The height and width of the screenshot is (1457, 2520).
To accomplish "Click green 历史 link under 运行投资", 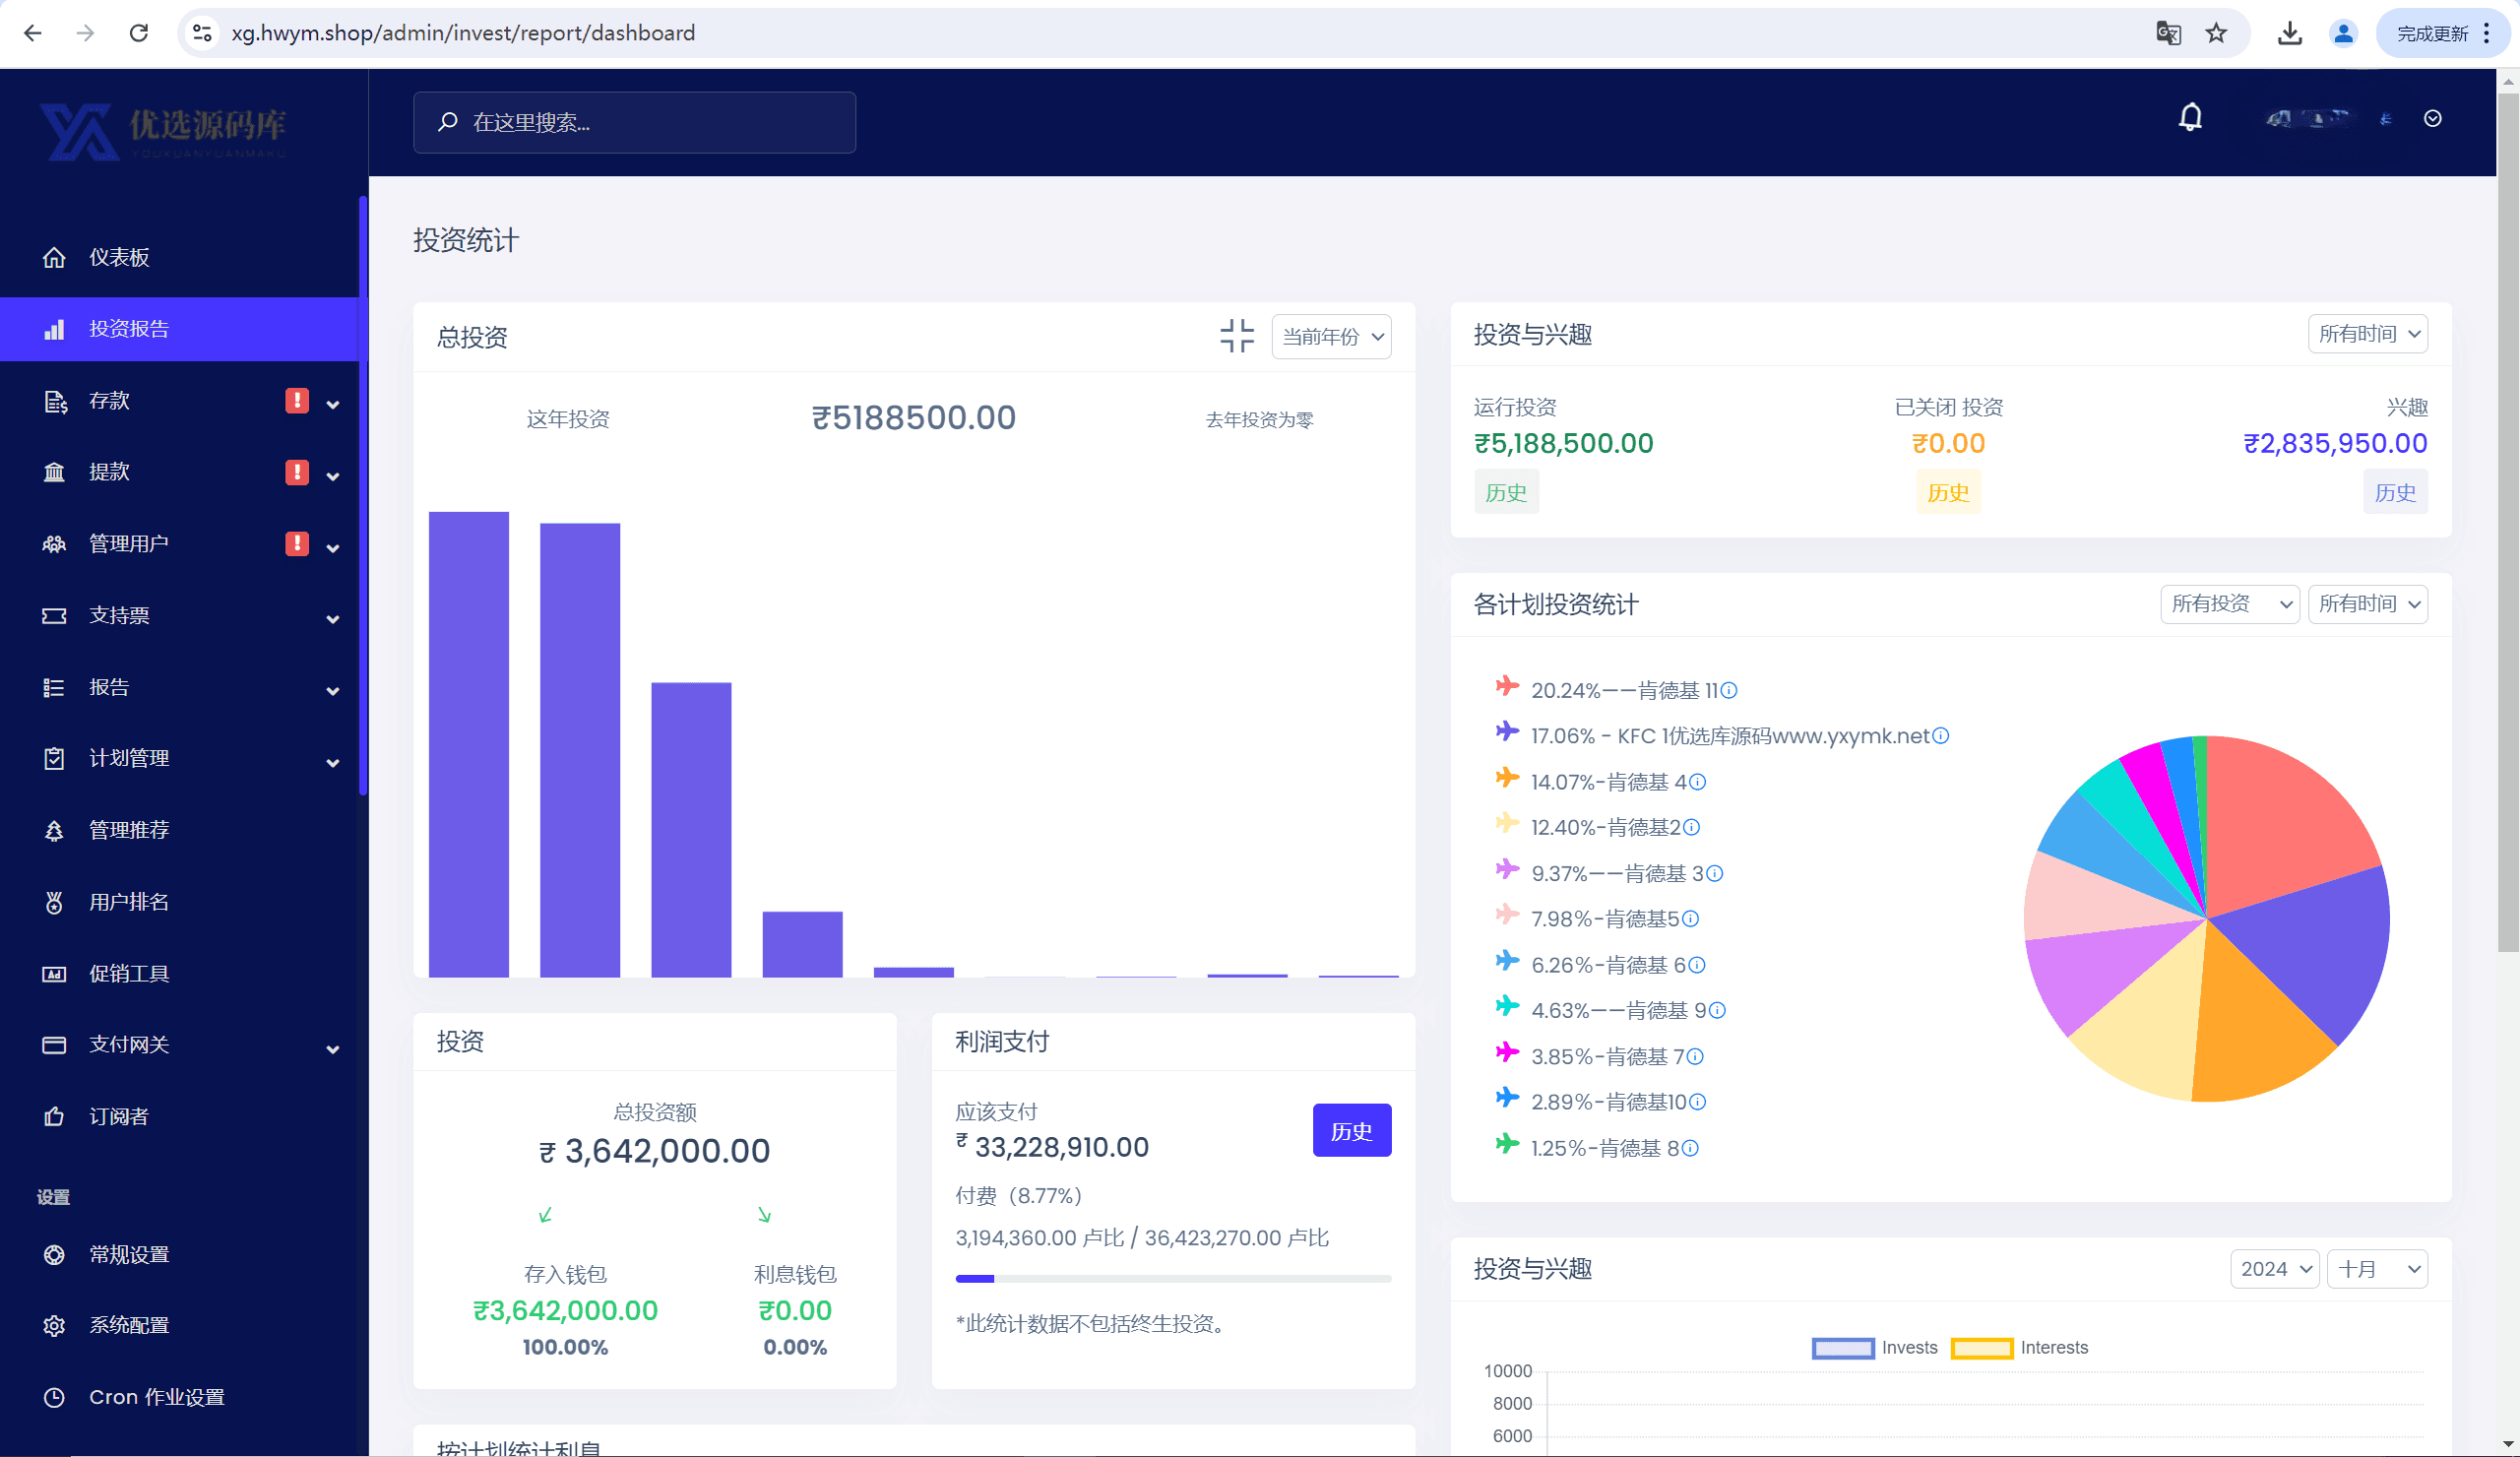I will pyautogui.click(x=1505, y=493).
